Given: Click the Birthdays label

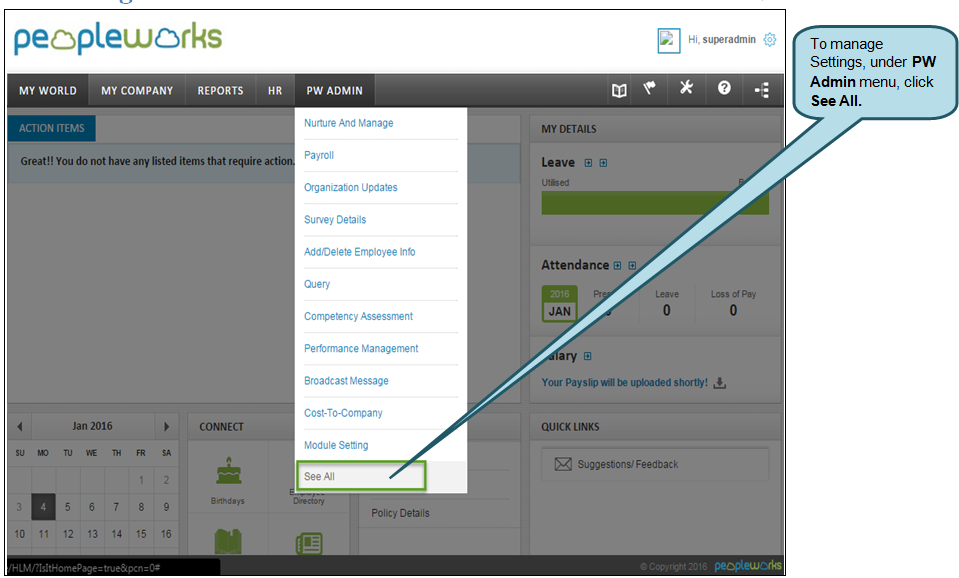Looking at the screenshot, I should (228, 501).
